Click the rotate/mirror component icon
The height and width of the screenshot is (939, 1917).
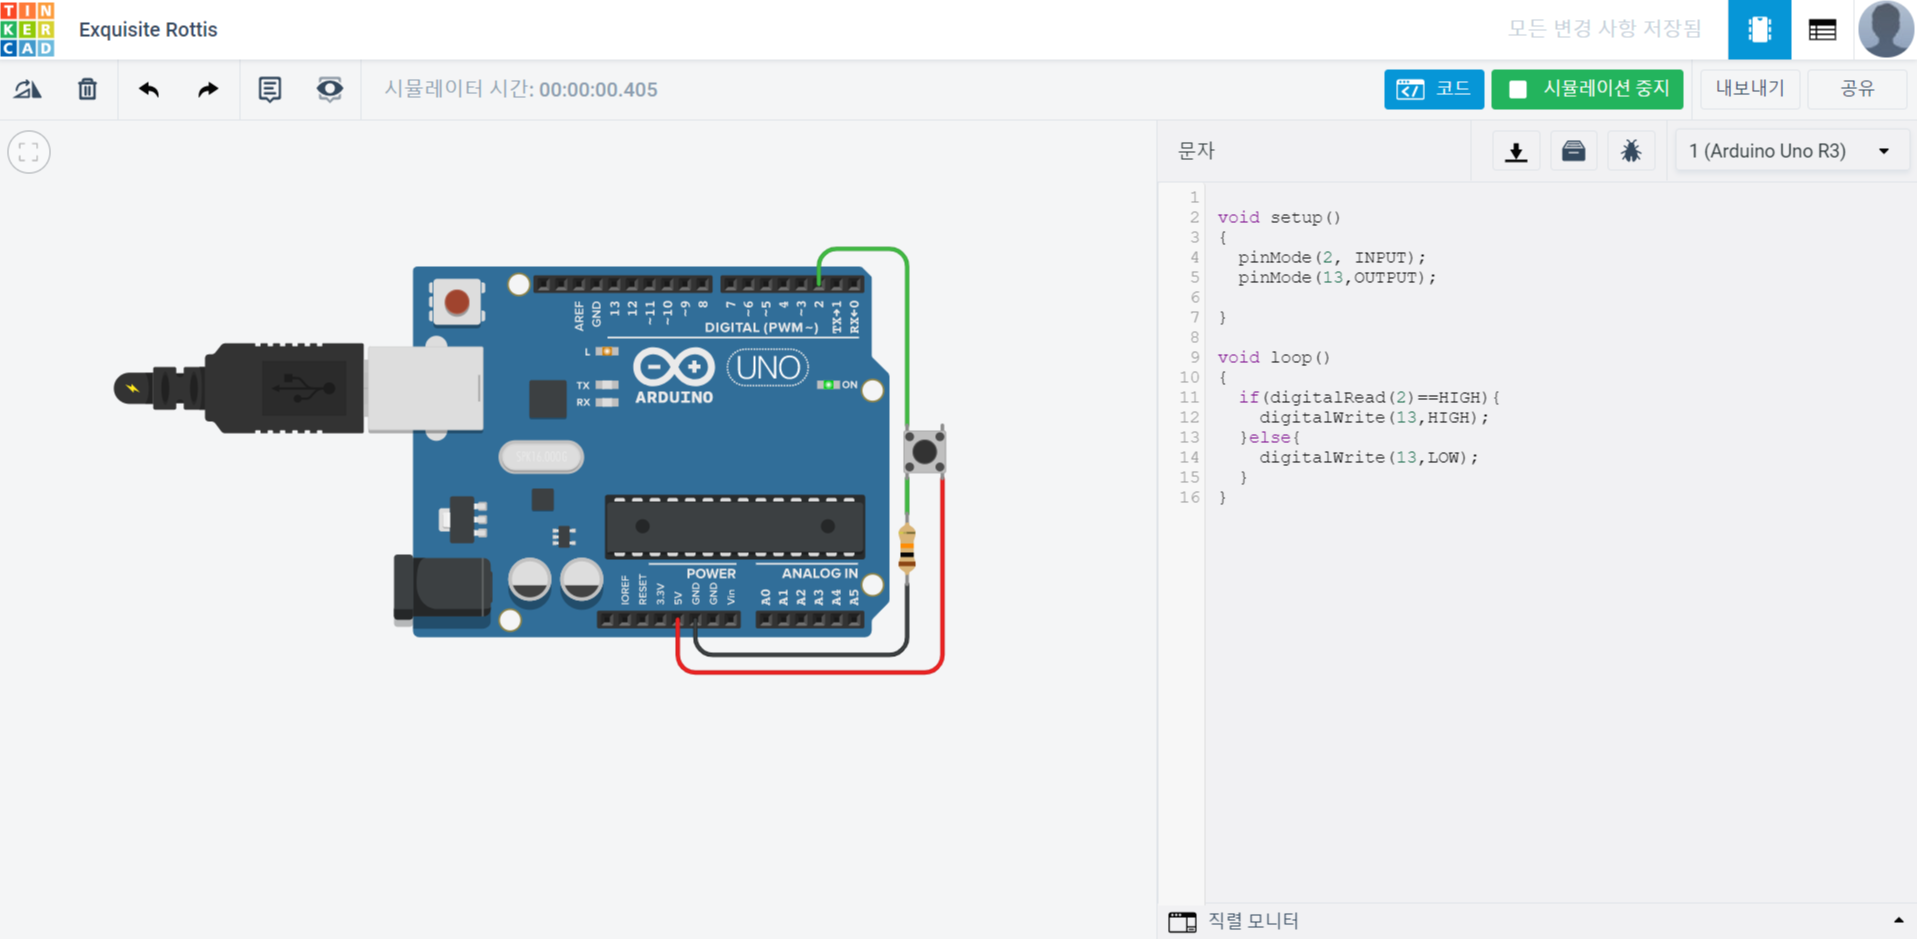pyautogui.click(x=28, y=89)
